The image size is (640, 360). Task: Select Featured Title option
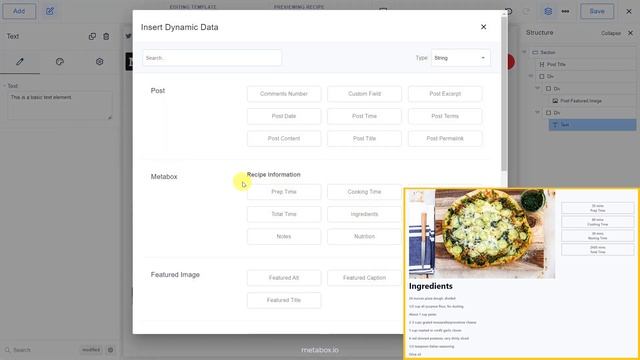click(284, 300)
